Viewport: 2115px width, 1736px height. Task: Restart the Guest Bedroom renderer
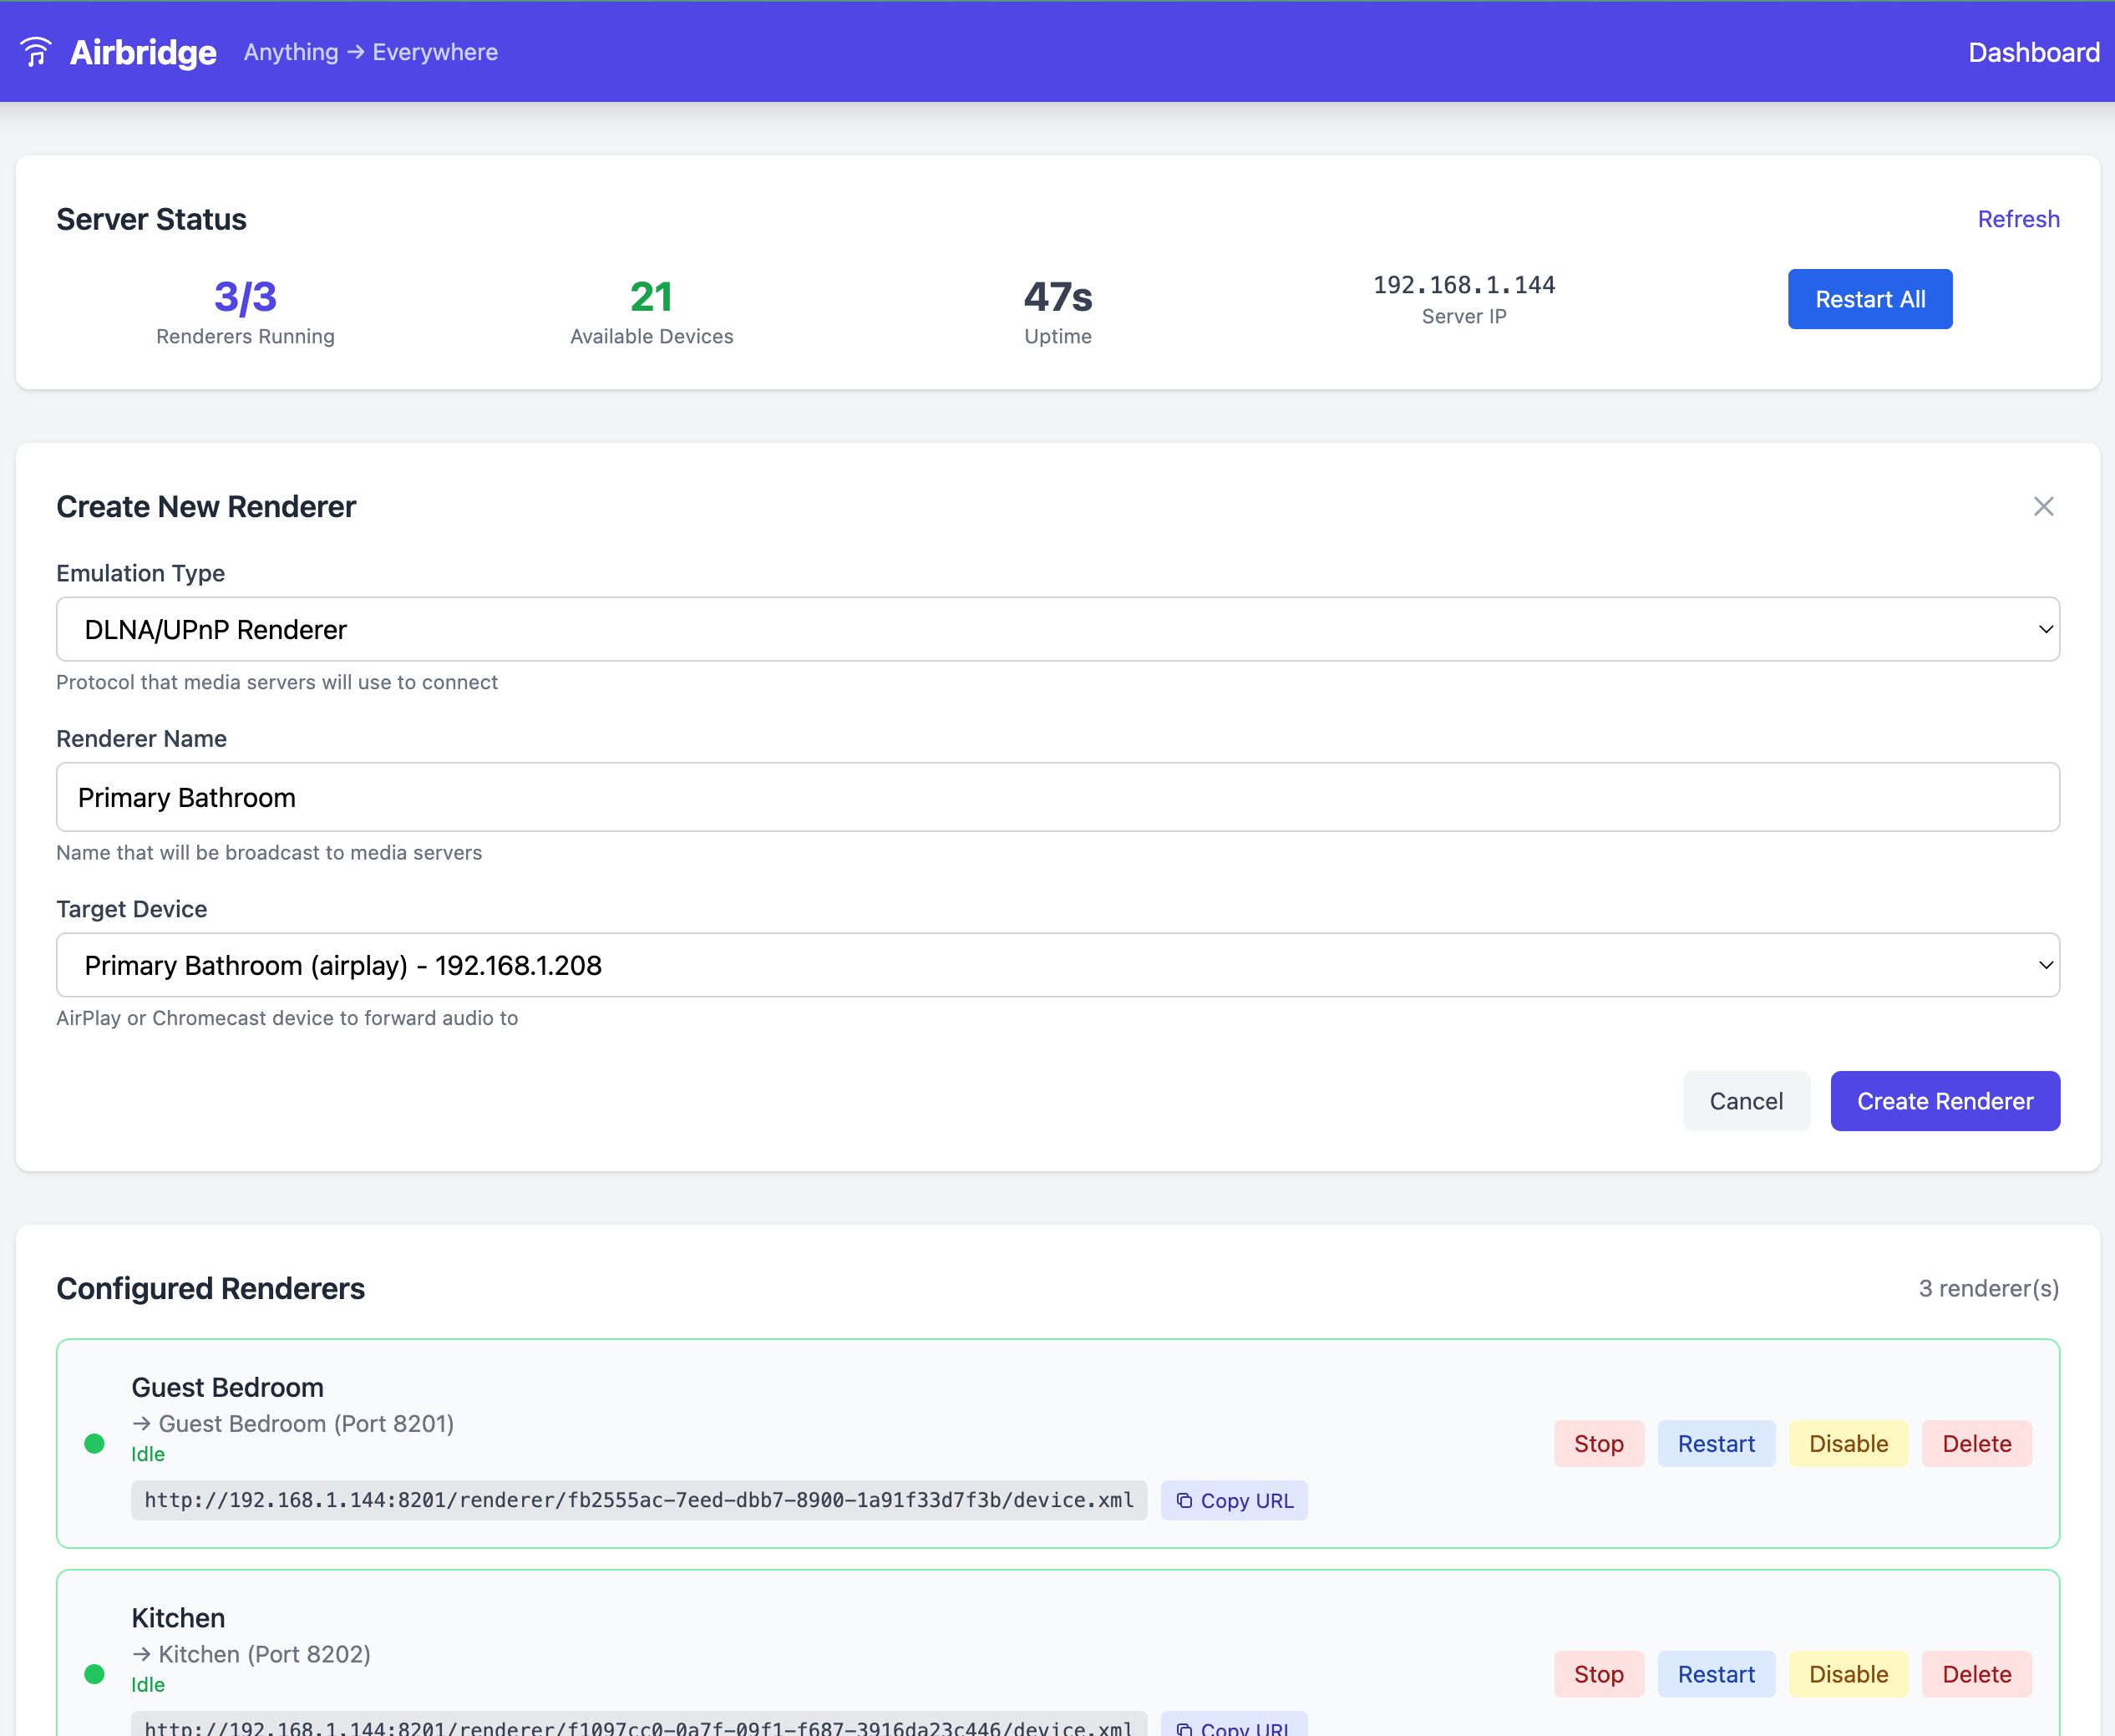tap(1716, 1443)
